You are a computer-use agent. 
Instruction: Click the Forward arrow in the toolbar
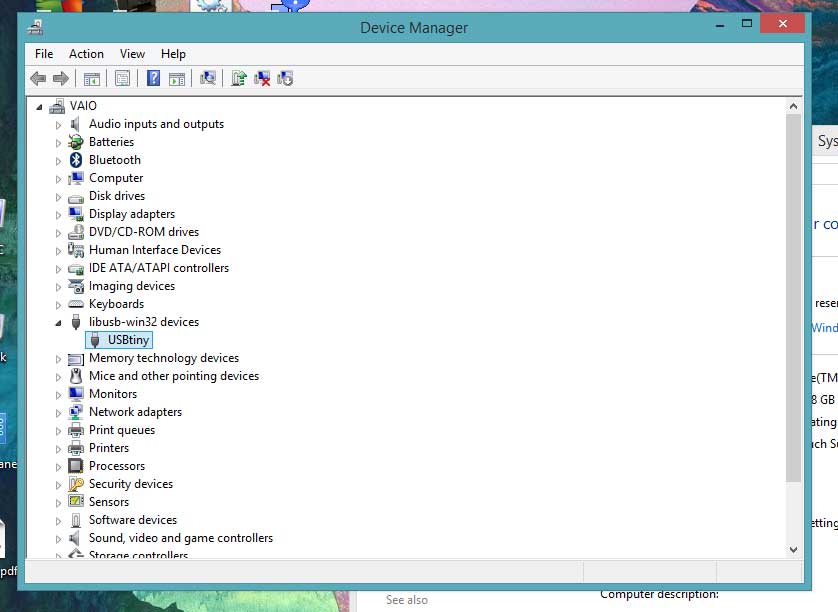(x=61, y=79)
